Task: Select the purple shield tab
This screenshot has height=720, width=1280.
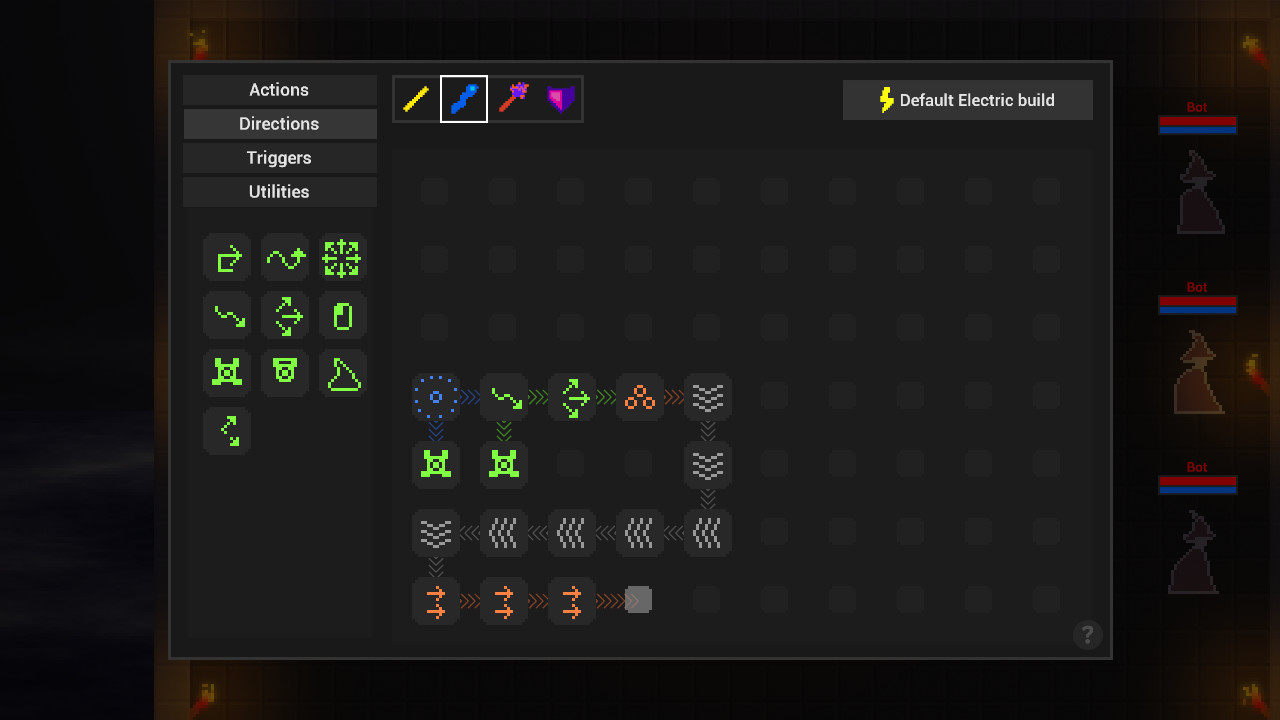Action: point(560,99)
